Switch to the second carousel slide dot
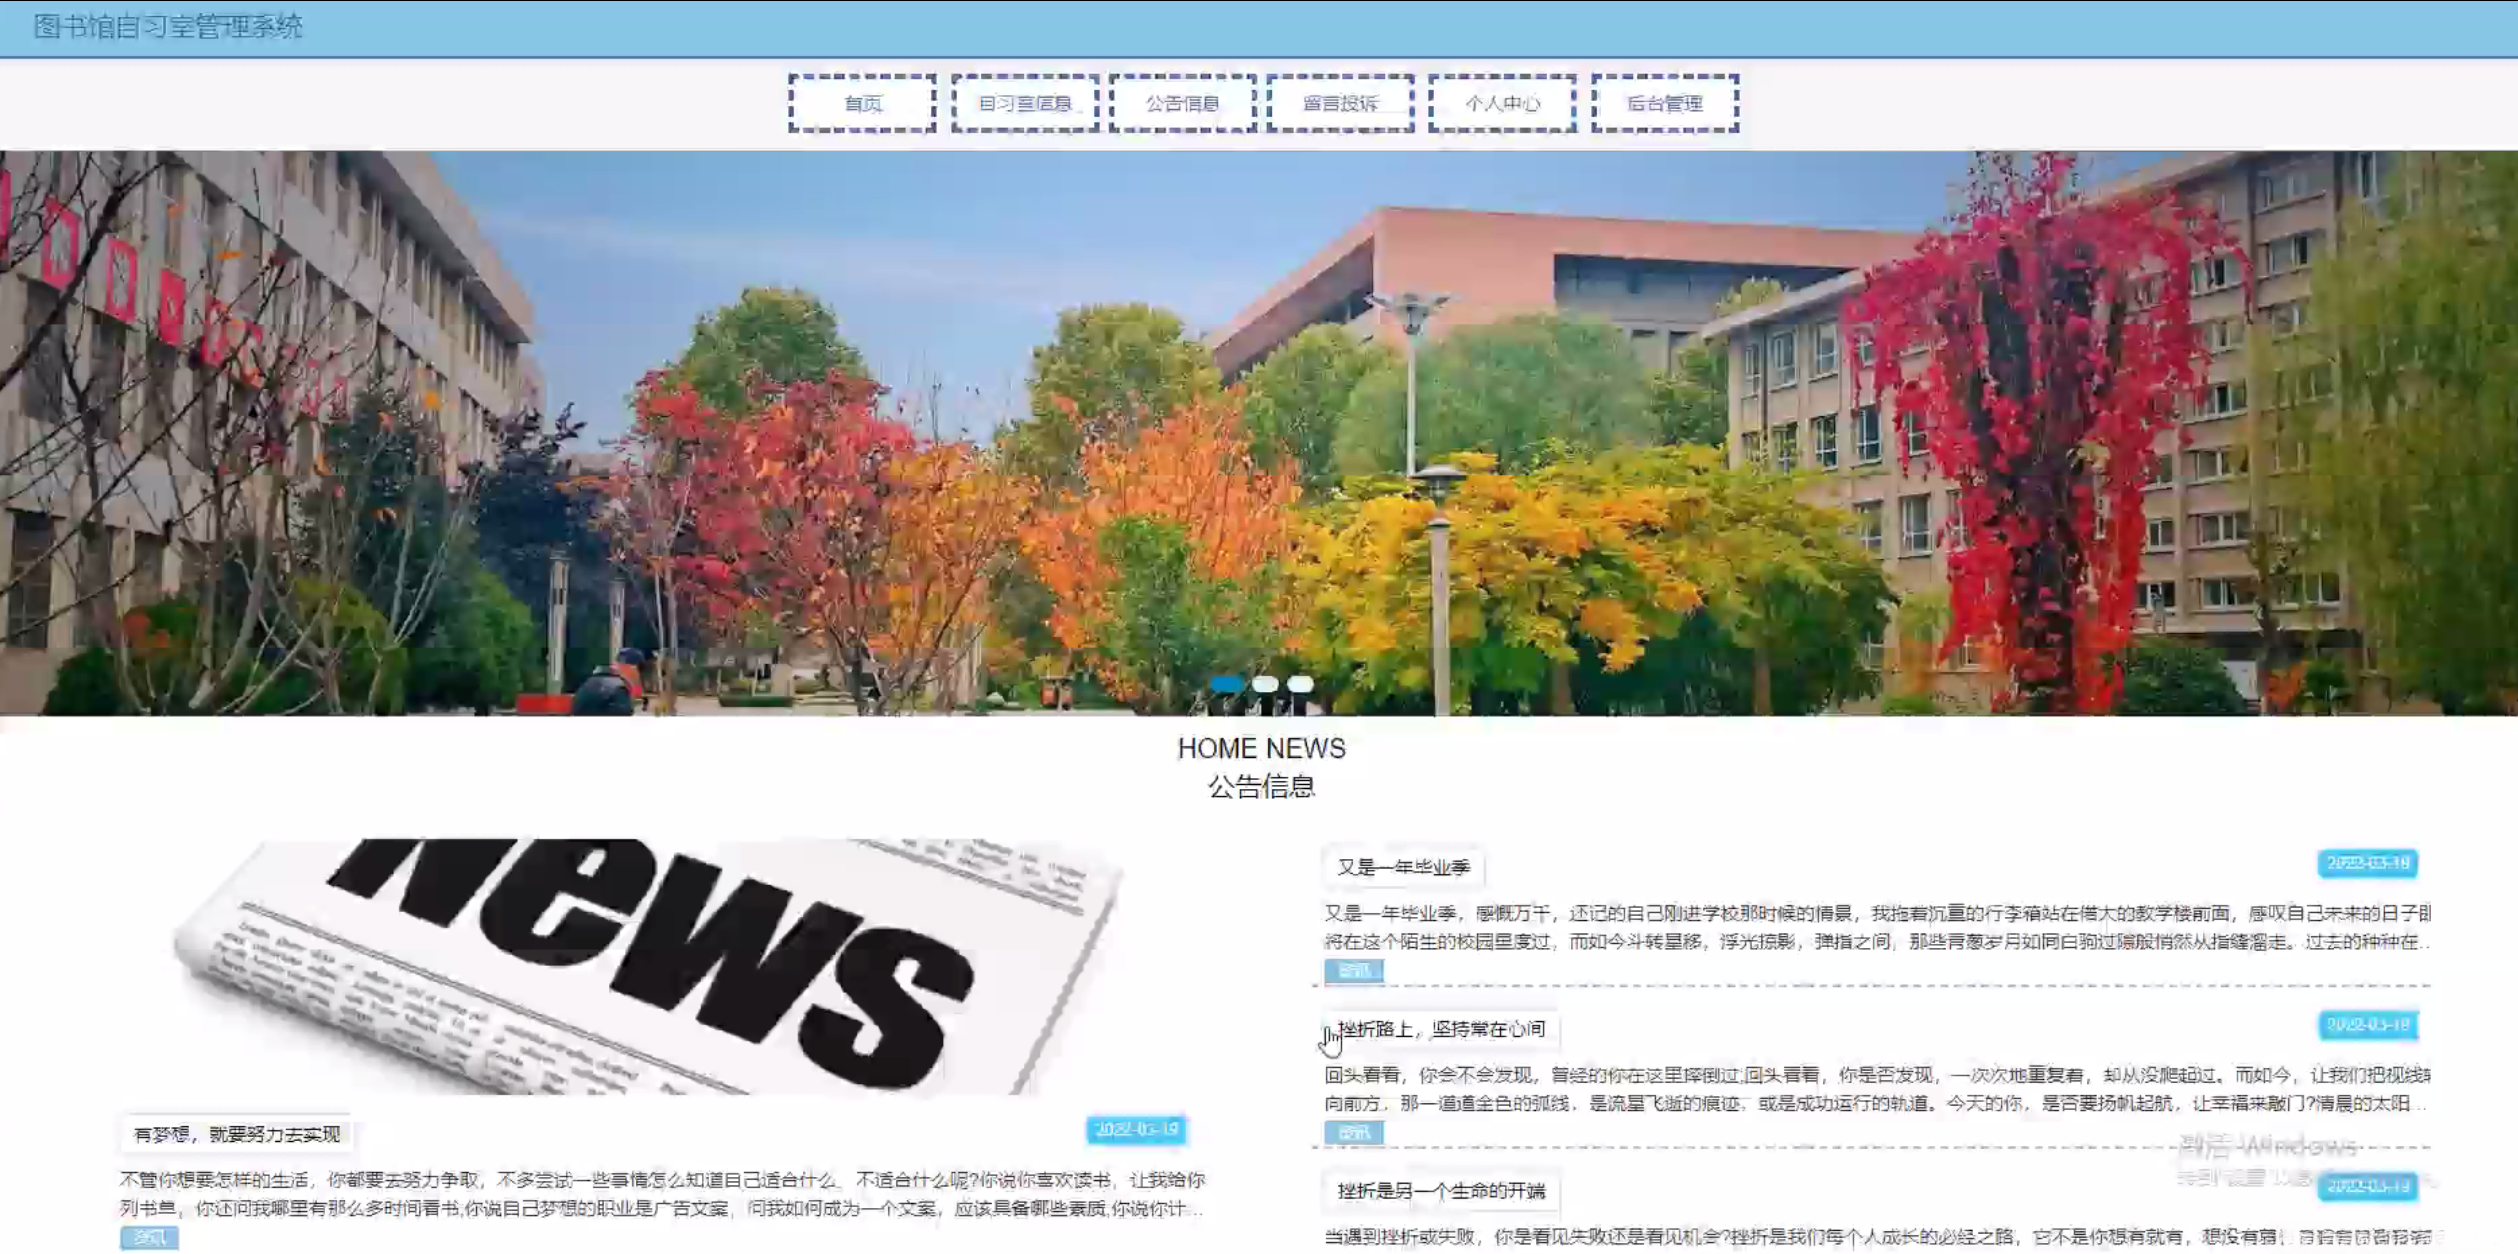 pos(1265,684)
